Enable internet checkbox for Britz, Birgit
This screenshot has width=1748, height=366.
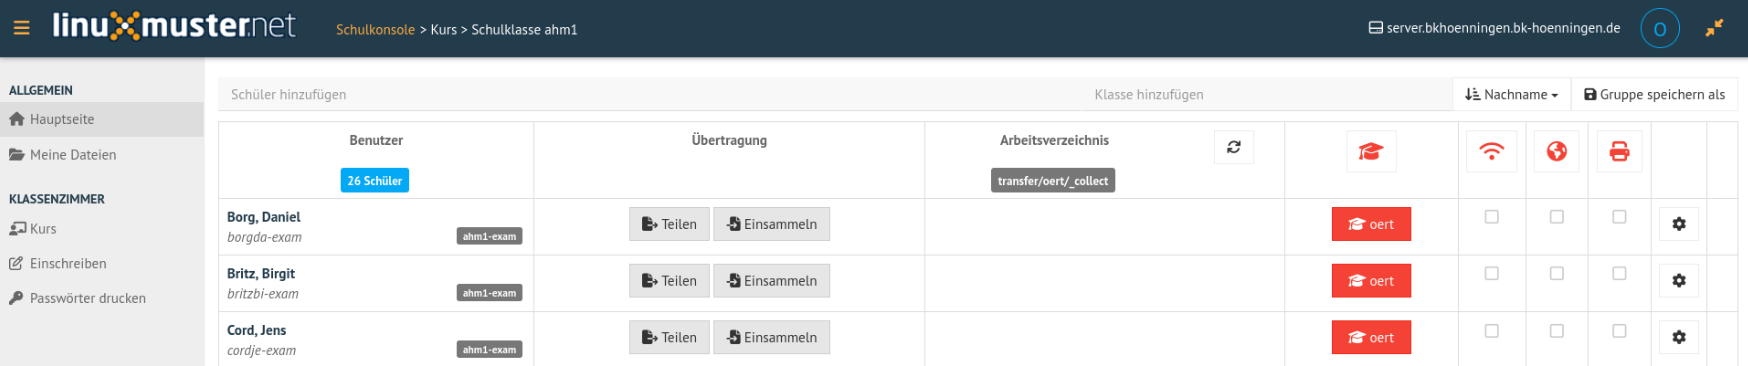click(1557, 273)
